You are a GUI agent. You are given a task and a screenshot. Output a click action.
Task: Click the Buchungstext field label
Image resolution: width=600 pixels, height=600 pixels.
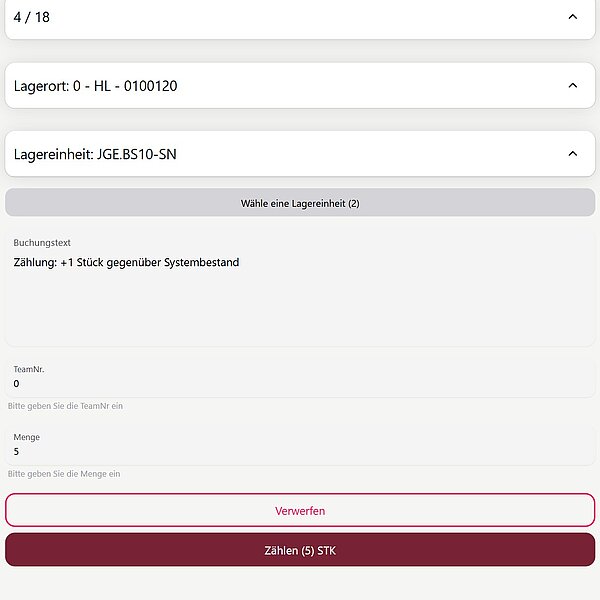point(42,243)
